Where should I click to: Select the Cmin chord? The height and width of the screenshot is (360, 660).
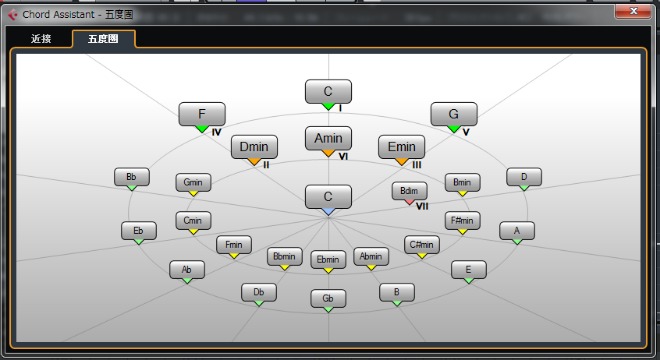(x=193, y=221)
